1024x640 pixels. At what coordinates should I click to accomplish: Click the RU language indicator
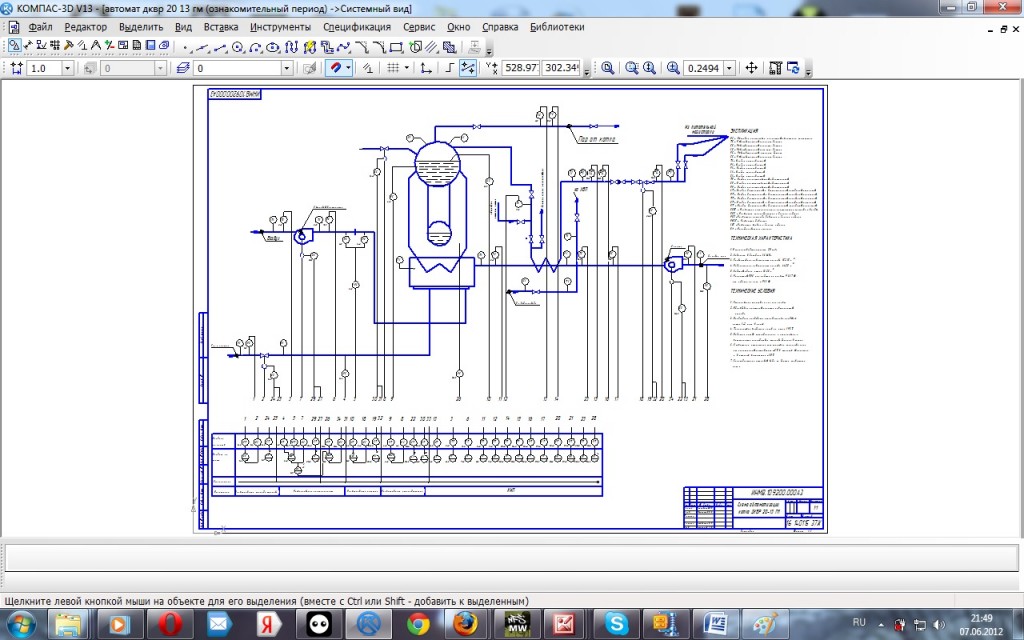coord(859,622)
